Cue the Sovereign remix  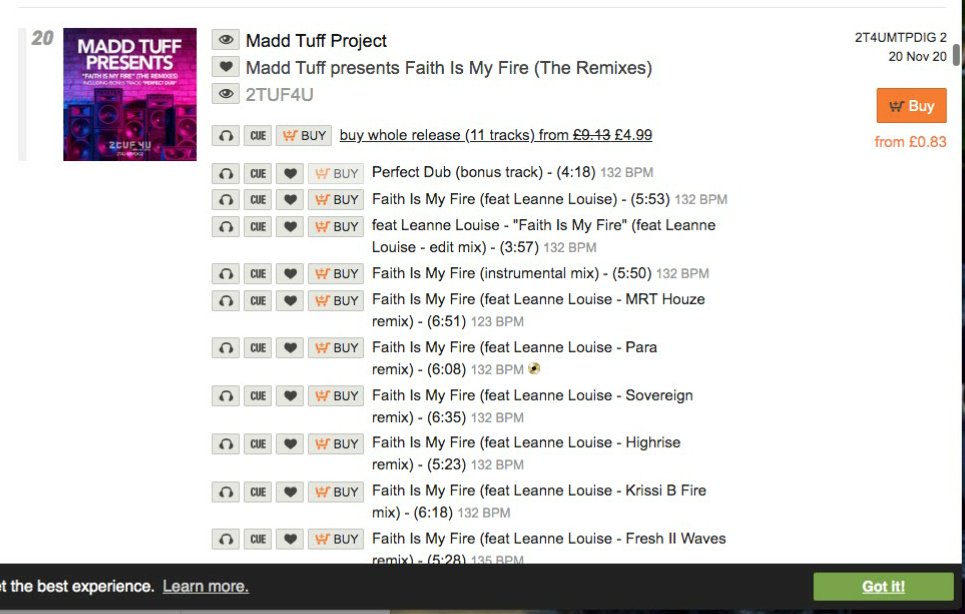click(258, 396)
